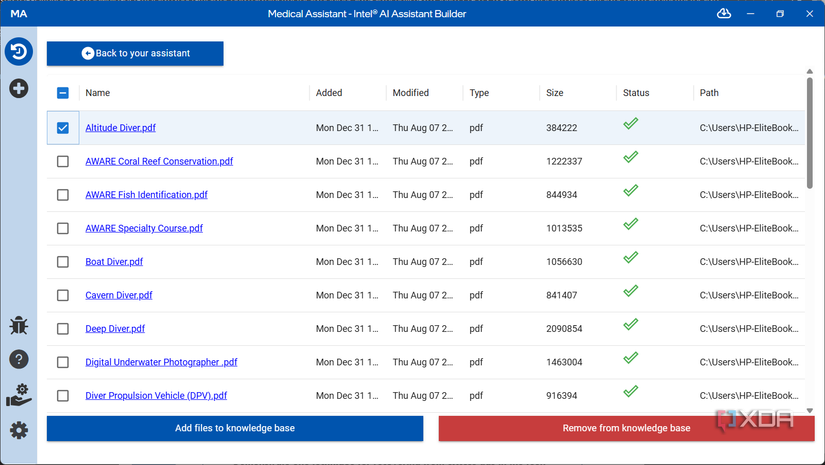Open the Cavern Diver.pdf link
Image resolution: width=825 pixels, height=465 pixels.
click(x=119, y=295)
